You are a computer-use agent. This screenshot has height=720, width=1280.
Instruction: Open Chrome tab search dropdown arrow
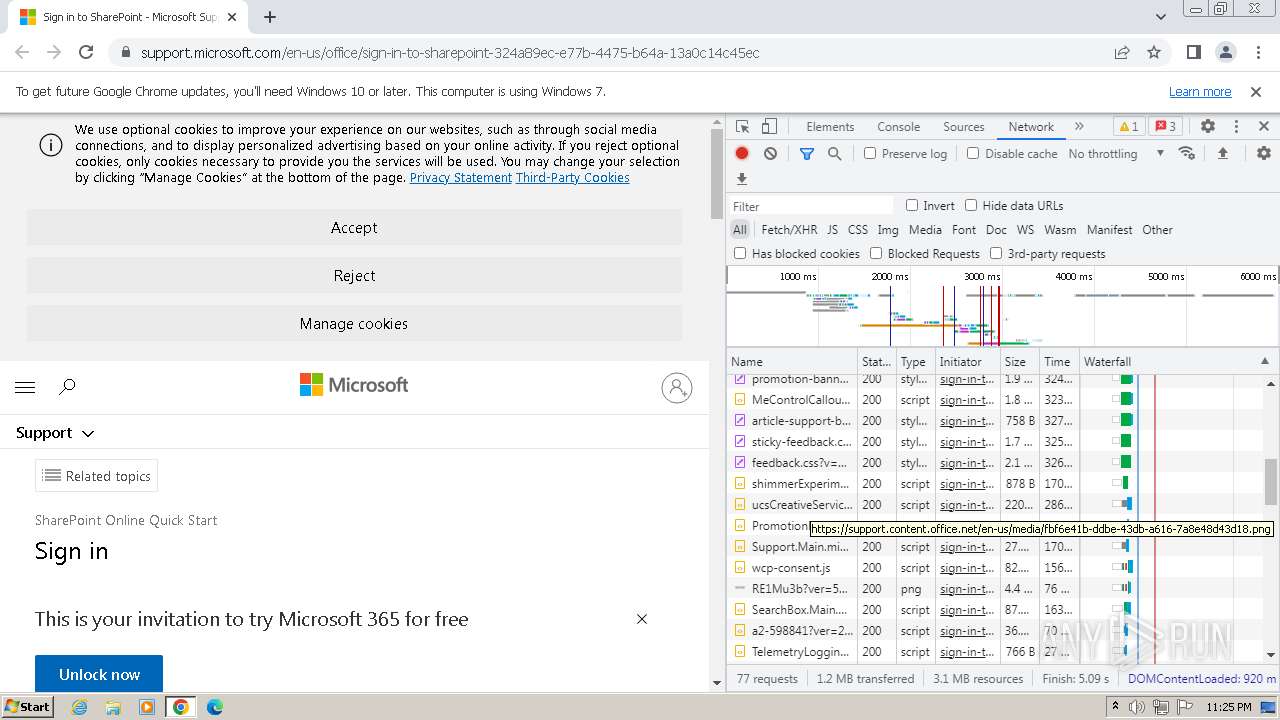[x=1160, y=17]
